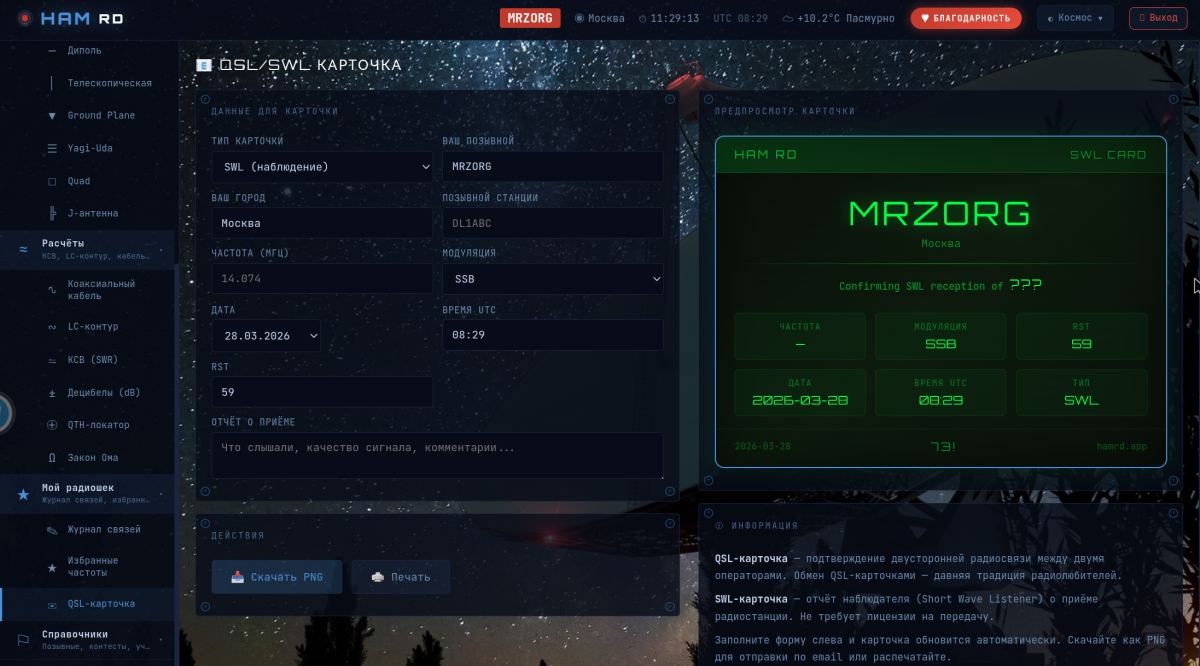The image size is (1200, 666).
Task: Click the SWL CARD label in preview
Action: [x=1108, y=155]
